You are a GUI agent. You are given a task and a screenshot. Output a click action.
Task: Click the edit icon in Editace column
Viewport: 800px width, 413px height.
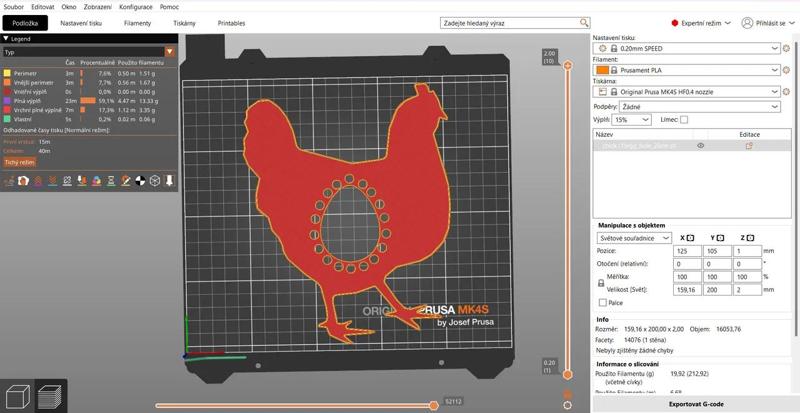pos(749,145)
